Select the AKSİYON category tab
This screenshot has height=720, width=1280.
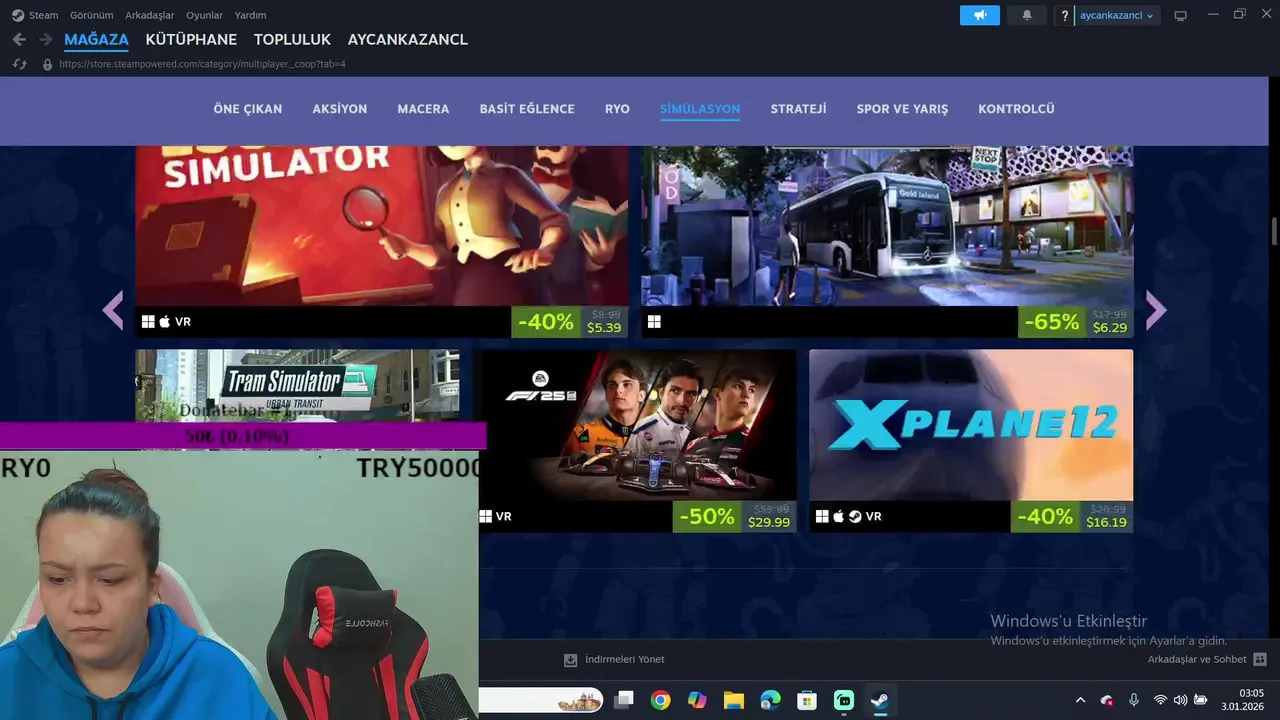(x=340, y=108)
